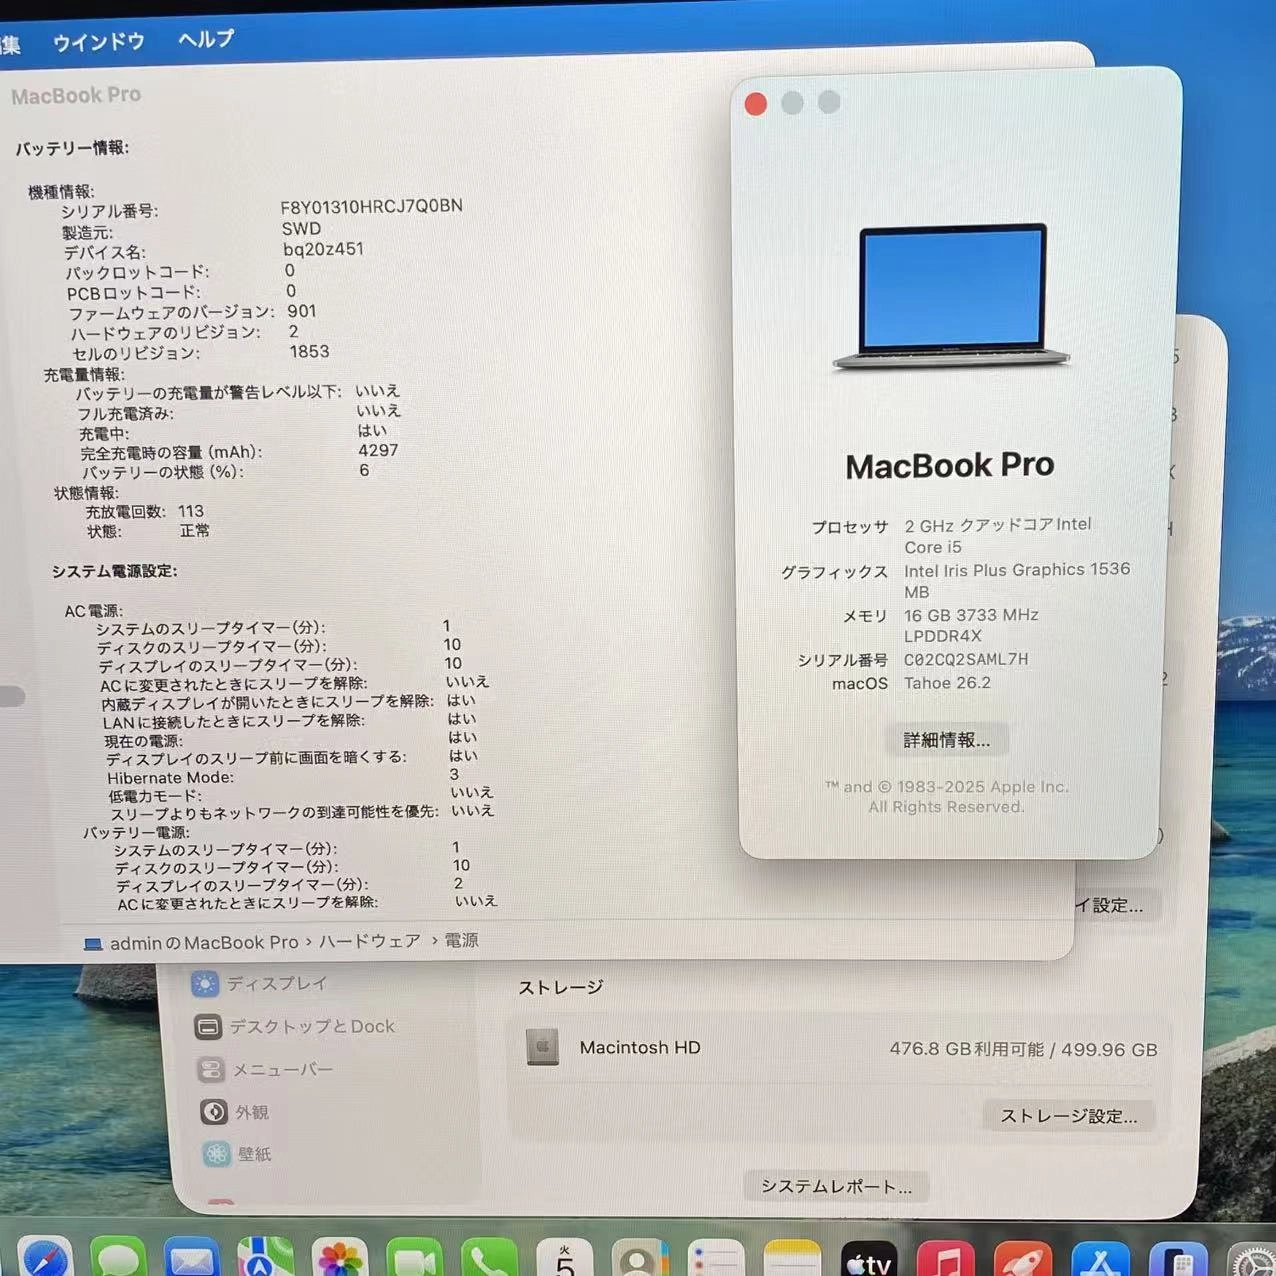
Task: Click the Macintosh HD storage row label
Action: click(640, 1048)
